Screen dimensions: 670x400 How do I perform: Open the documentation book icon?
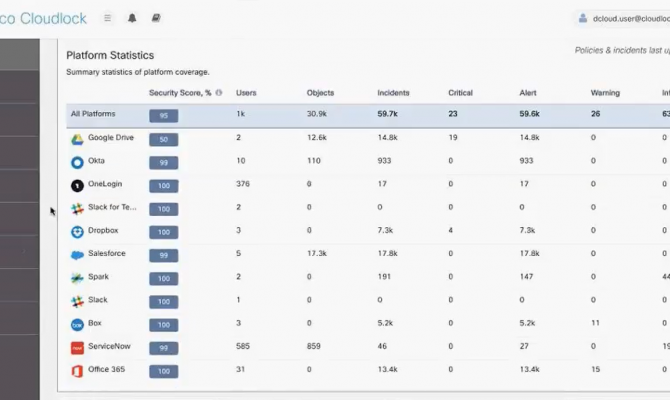(156, 18)
